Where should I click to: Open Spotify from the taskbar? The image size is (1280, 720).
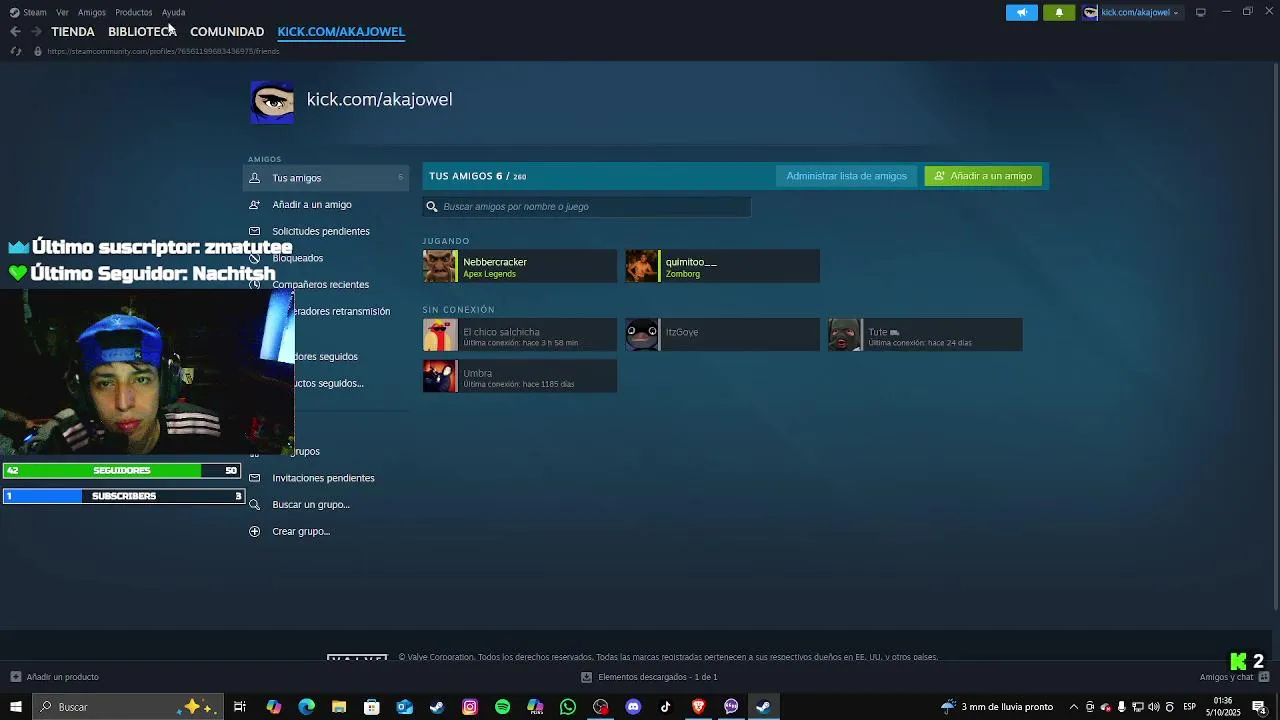tap(502, 707)
